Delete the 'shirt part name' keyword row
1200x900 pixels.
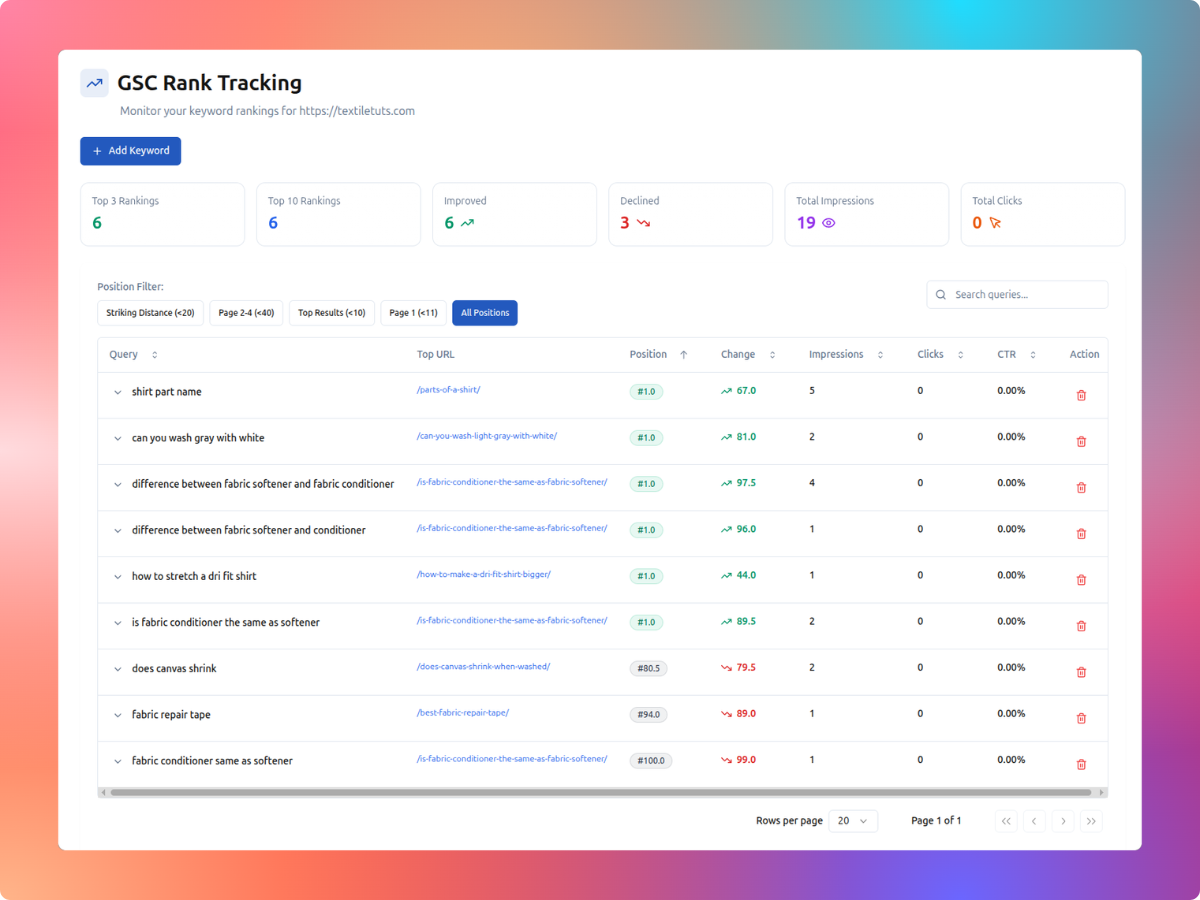(x=1081, y=395)
